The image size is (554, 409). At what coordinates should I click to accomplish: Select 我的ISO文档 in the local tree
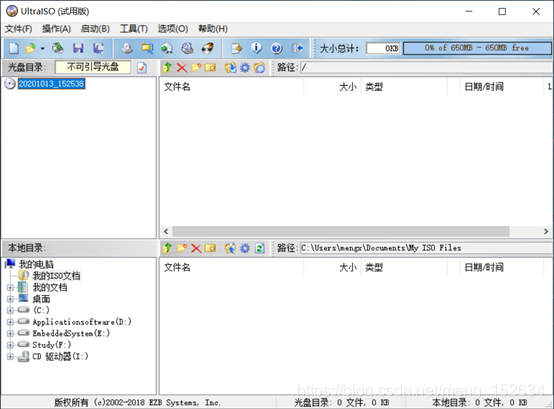(57, 276)
